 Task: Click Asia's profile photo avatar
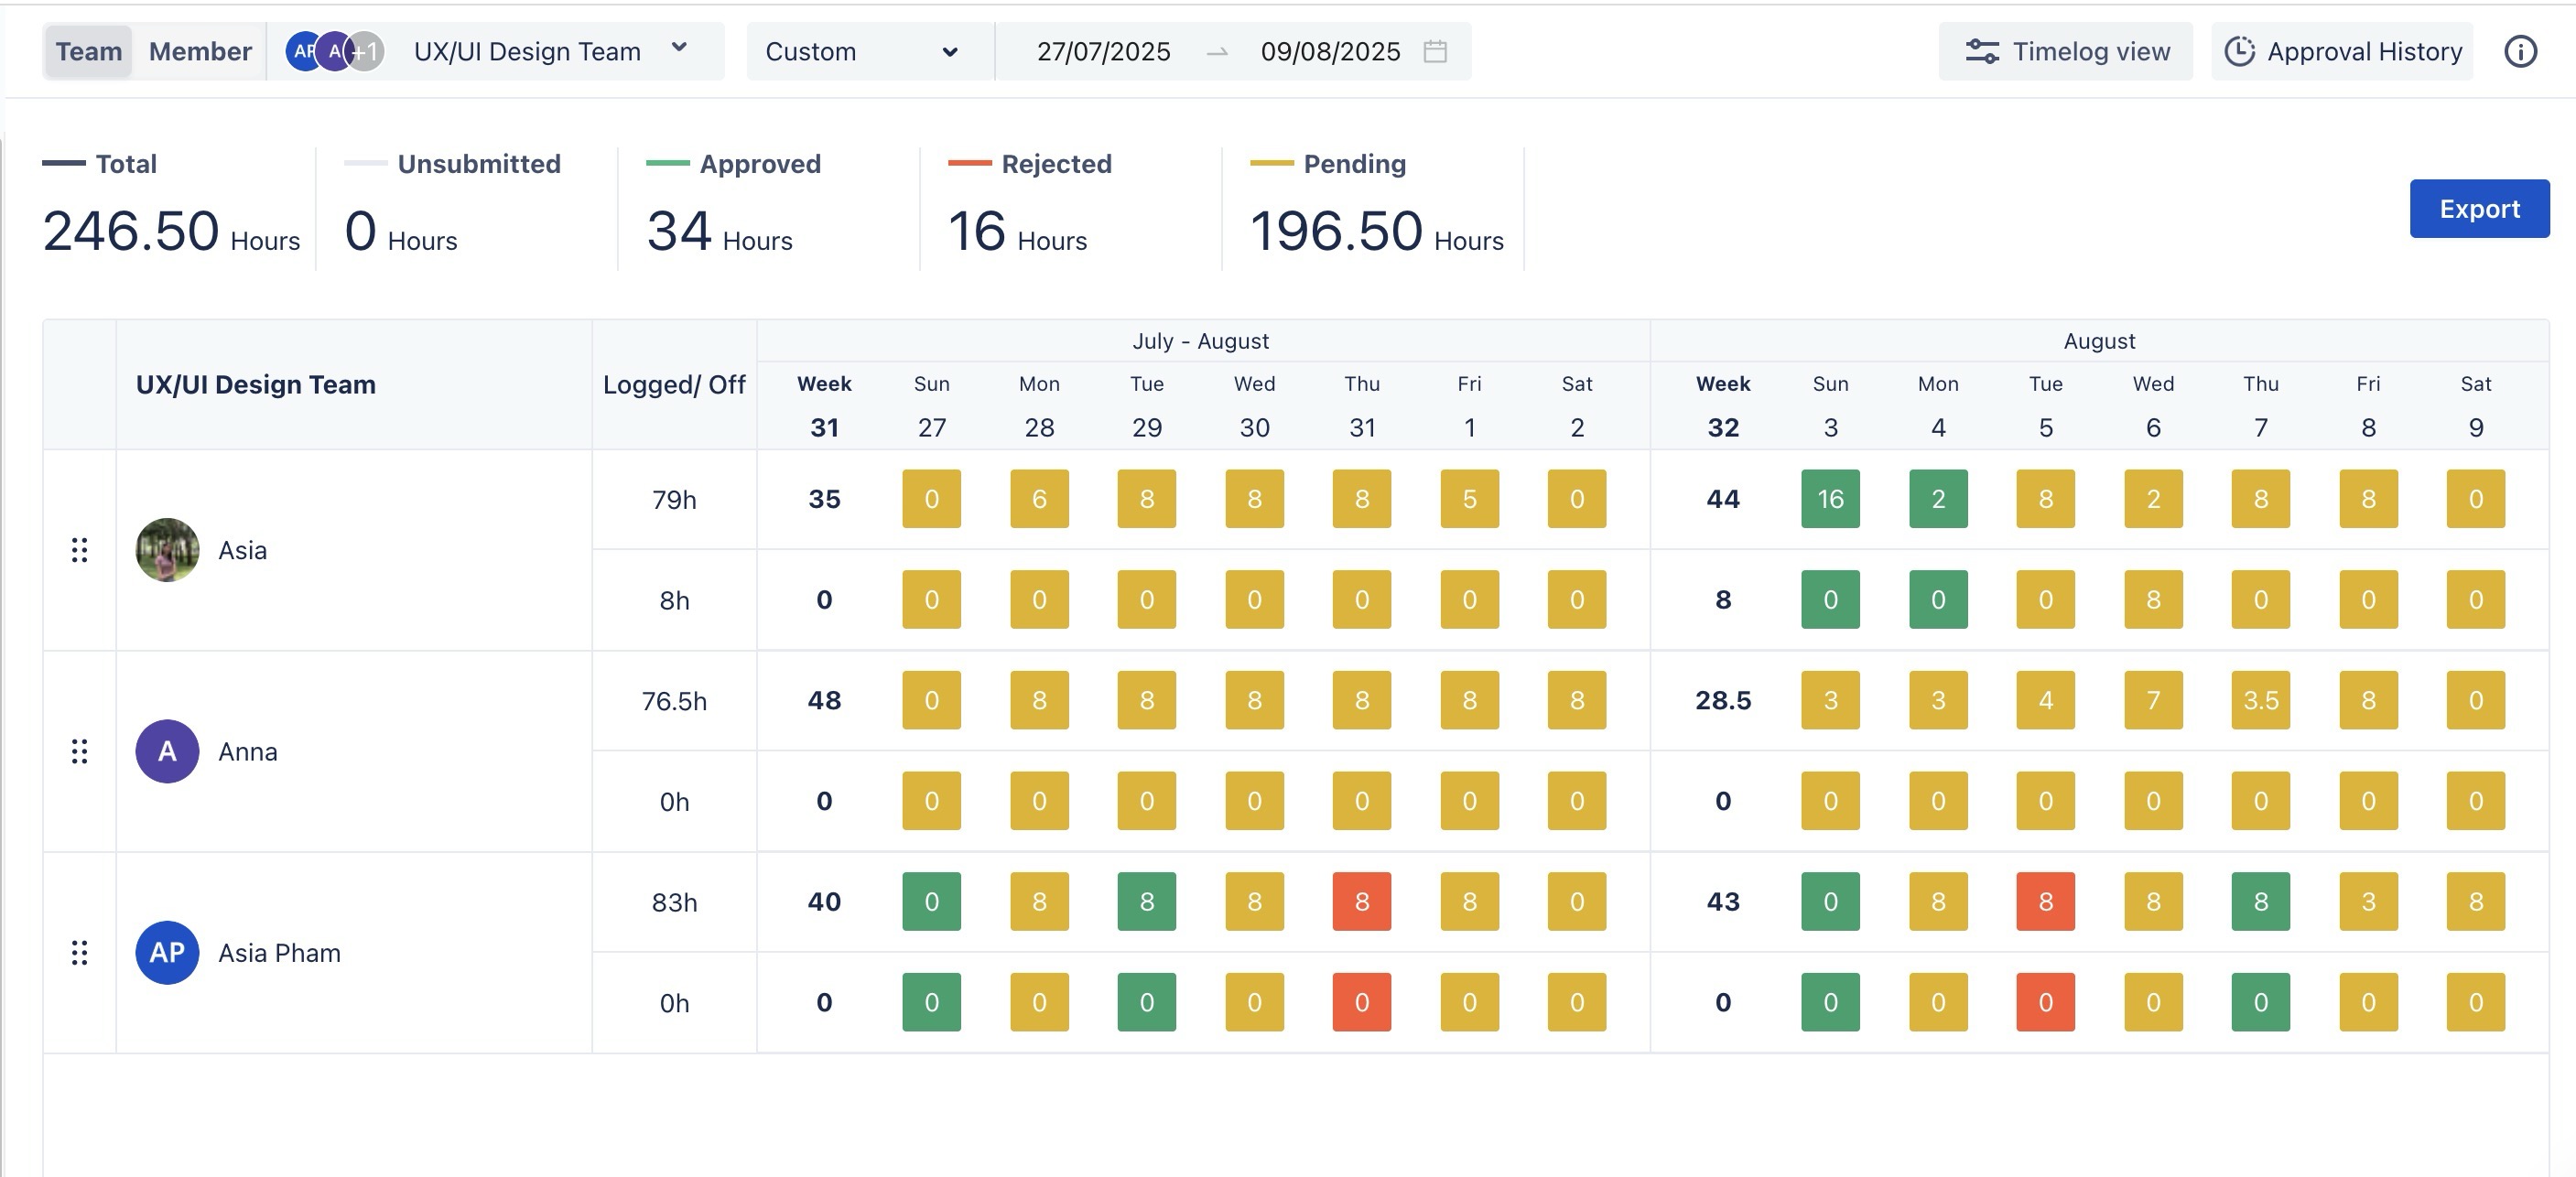pyautogui.click(x=167, y=550)
